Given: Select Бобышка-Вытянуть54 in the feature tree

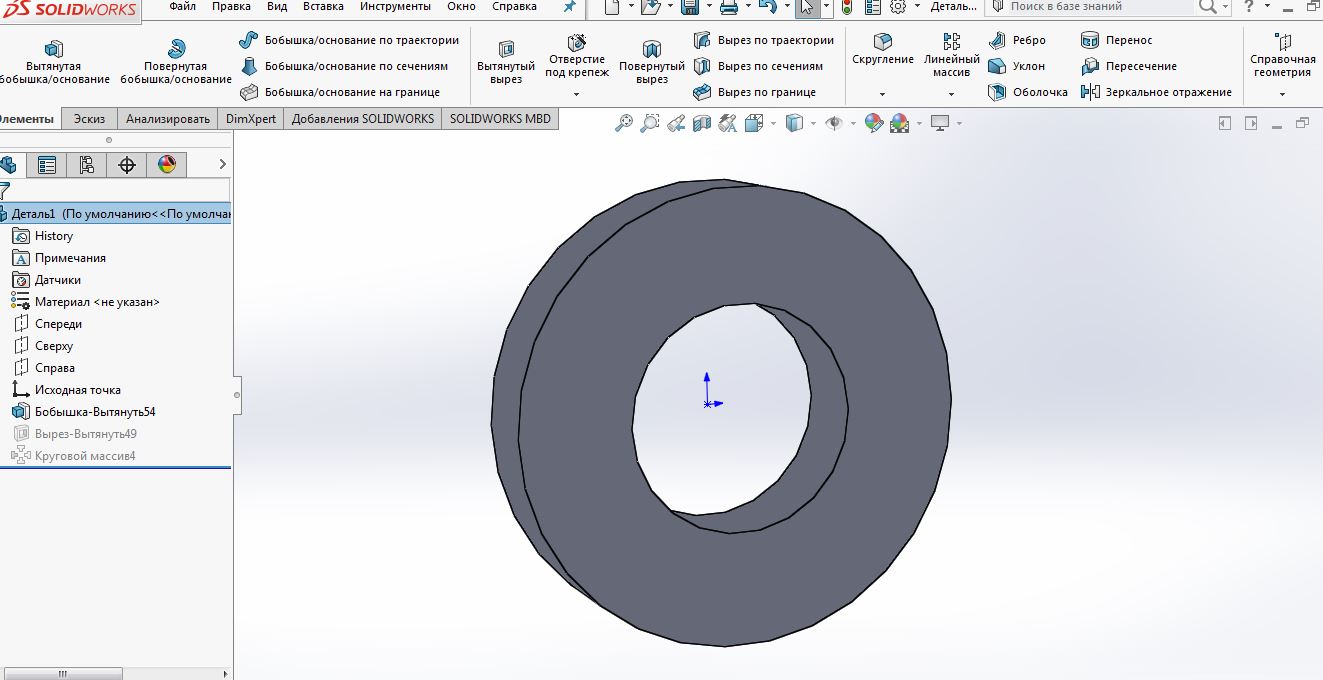Looking at the screenshot, I should coord(94,412).
